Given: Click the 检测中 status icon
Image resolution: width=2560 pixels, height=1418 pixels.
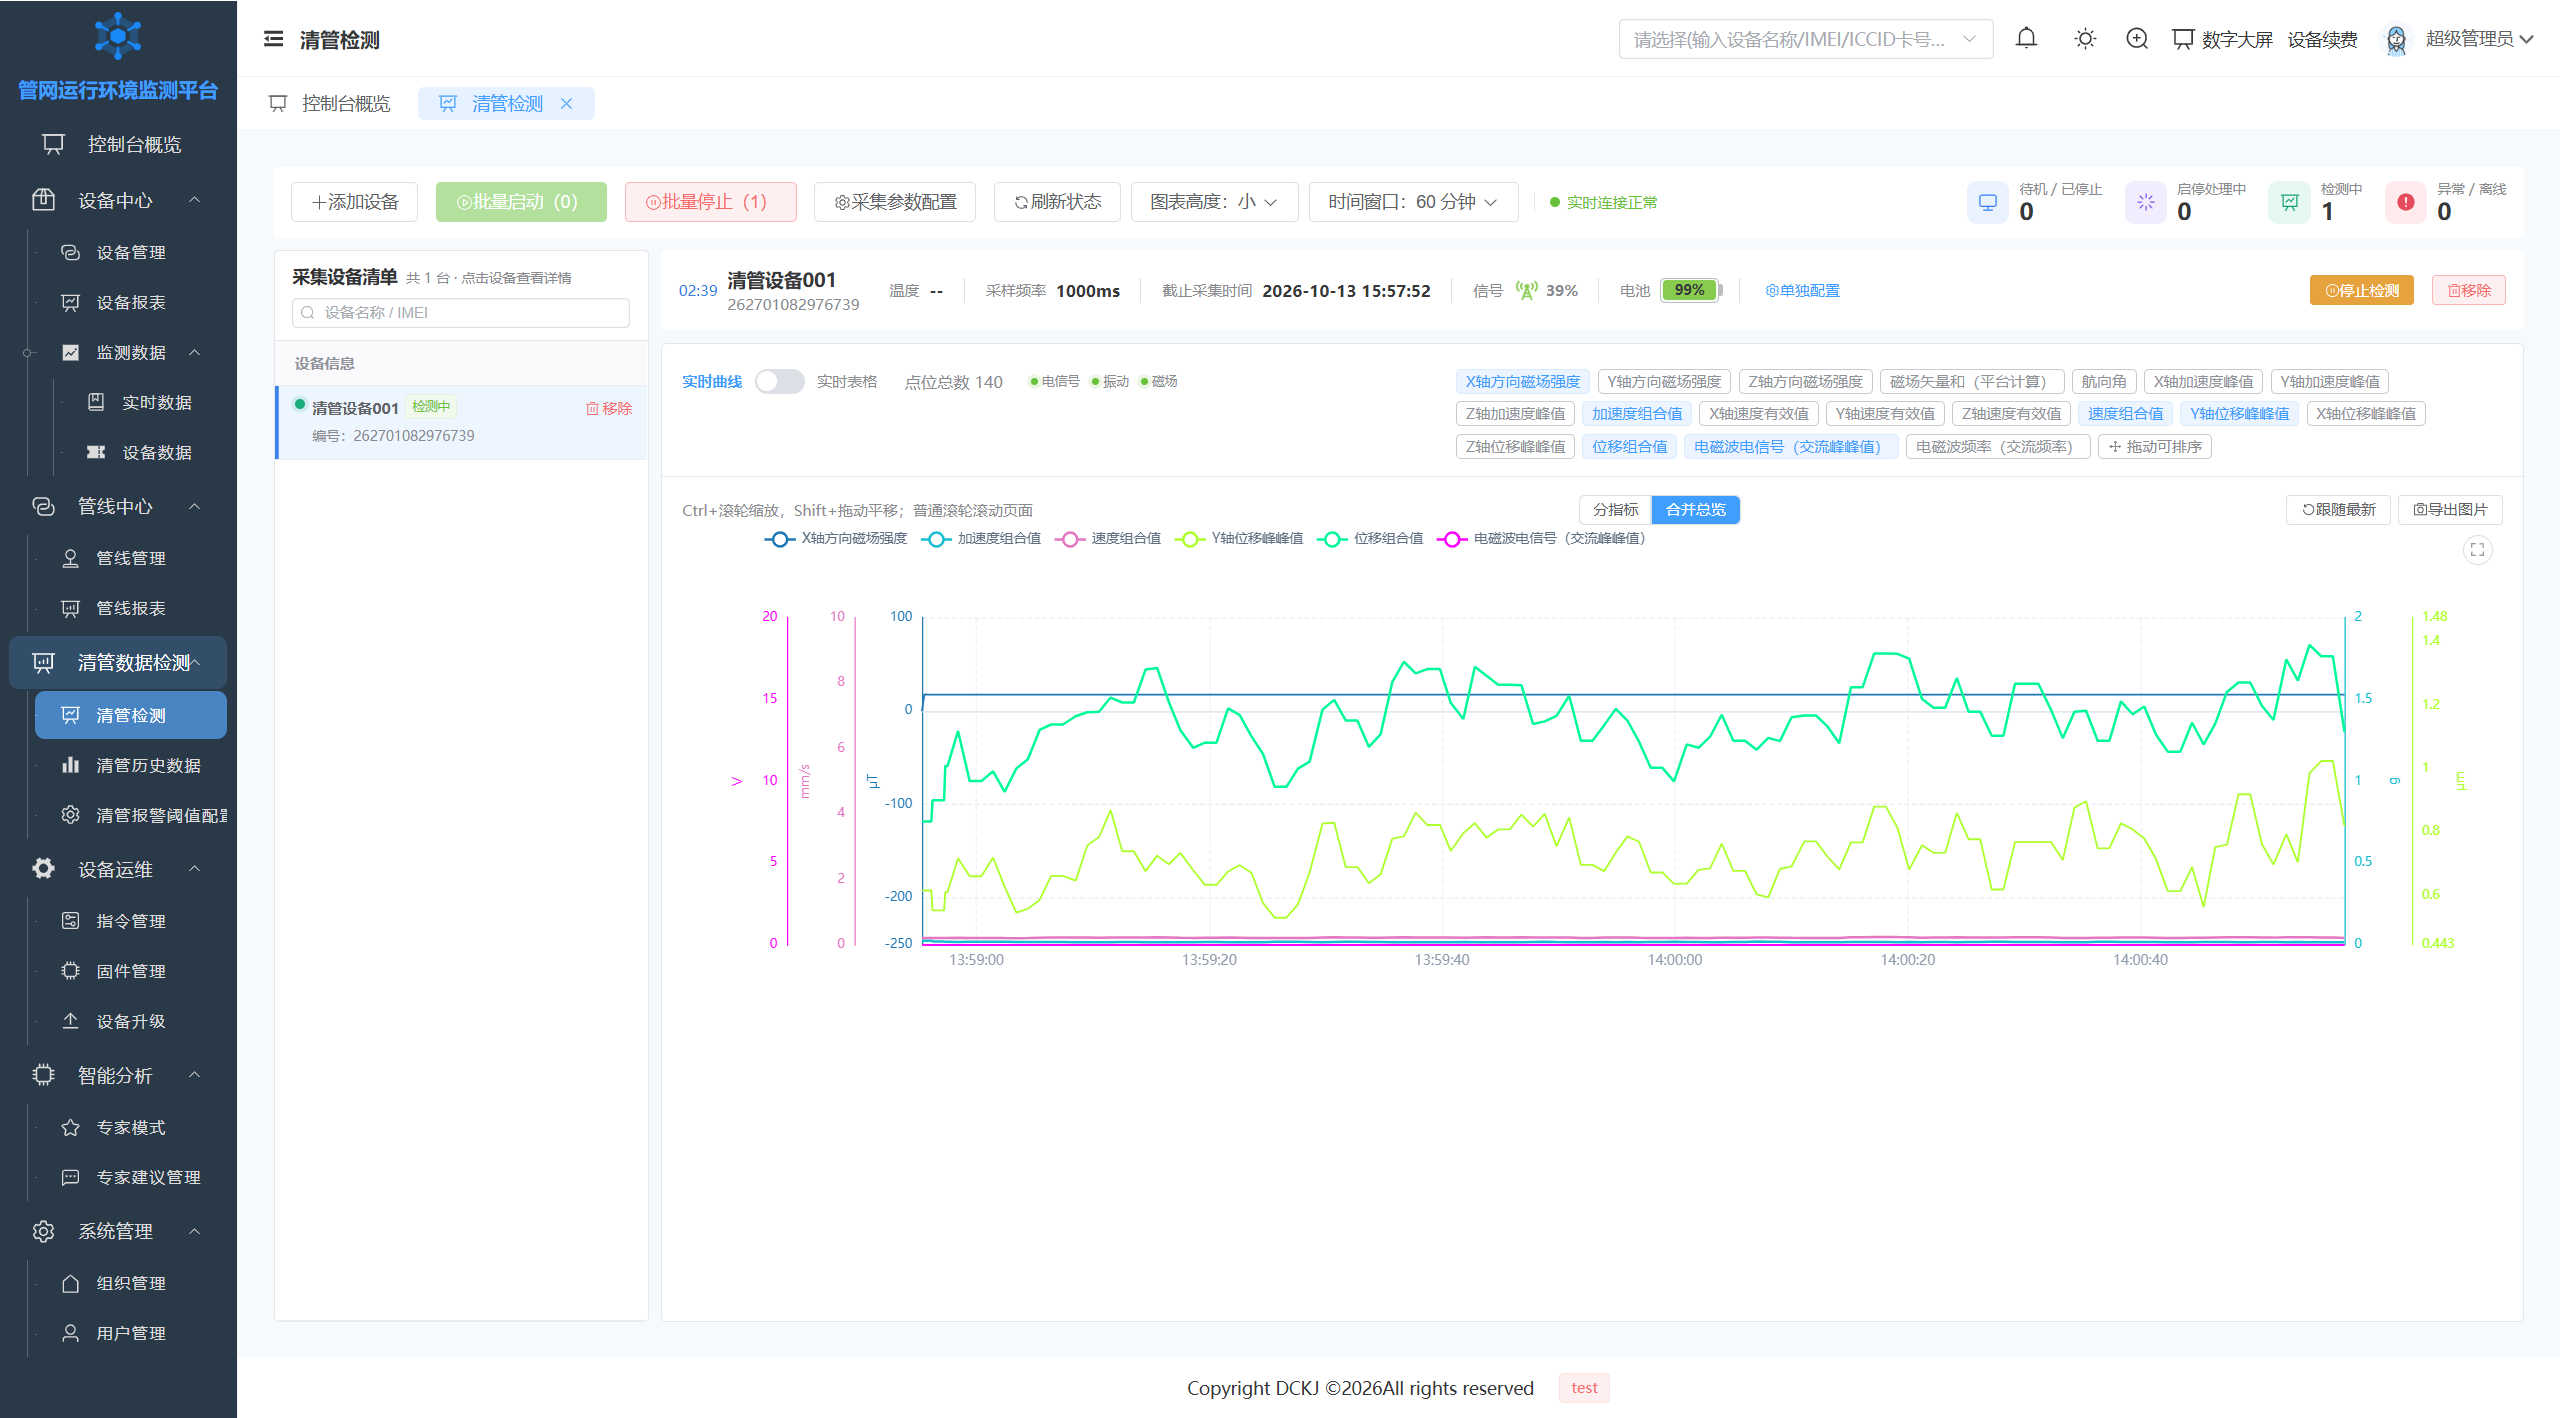Looking at the screenshot, I should point(2289,202).
